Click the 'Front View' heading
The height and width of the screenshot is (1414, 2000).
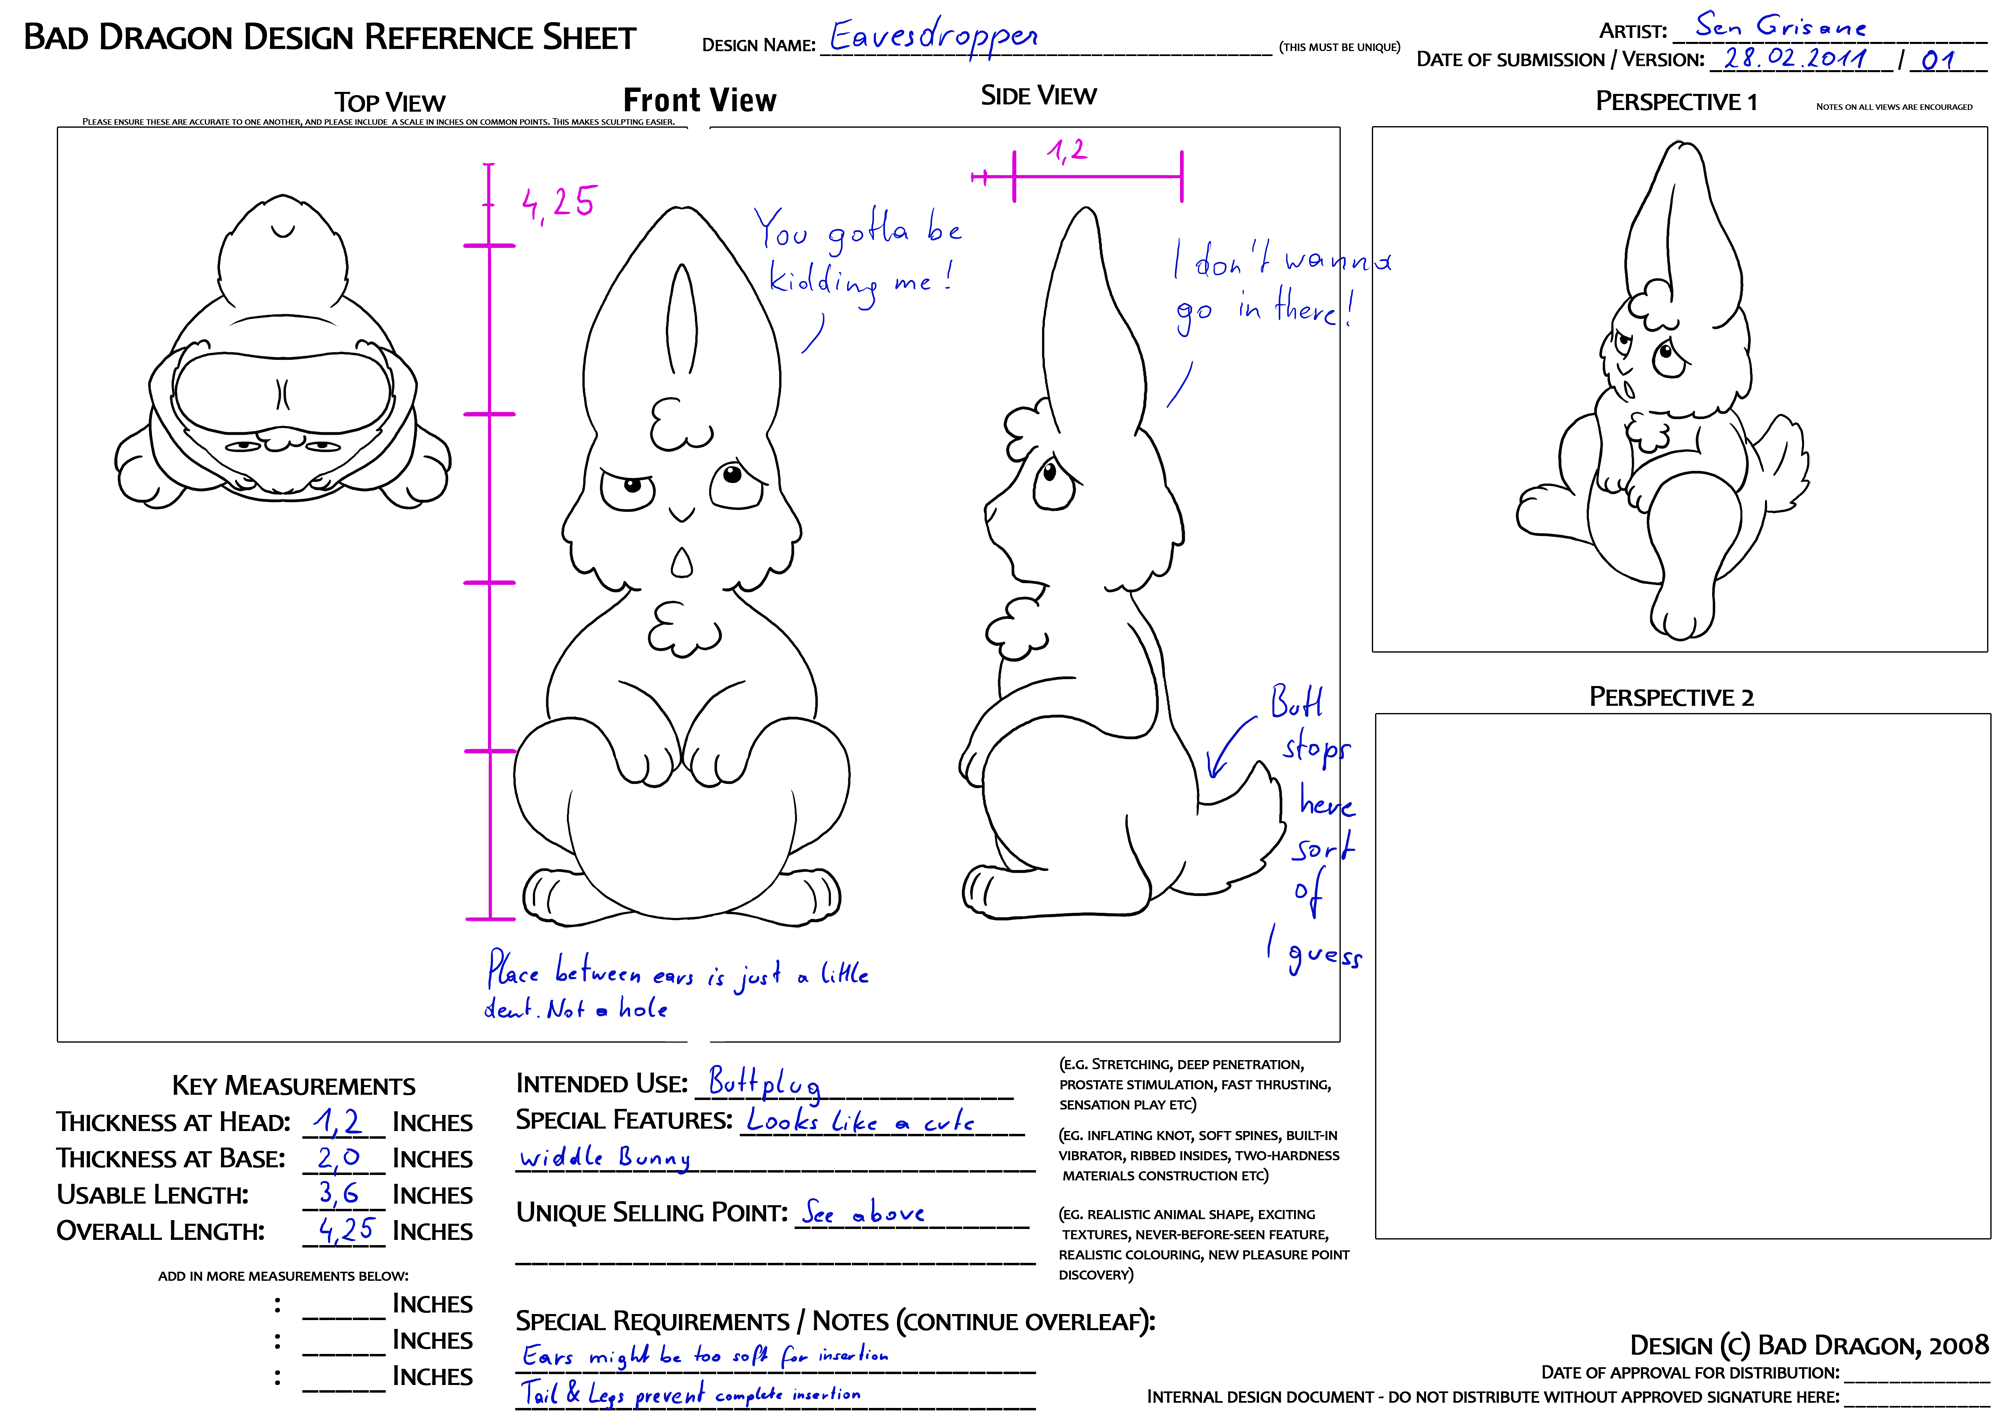click(699, 100)
